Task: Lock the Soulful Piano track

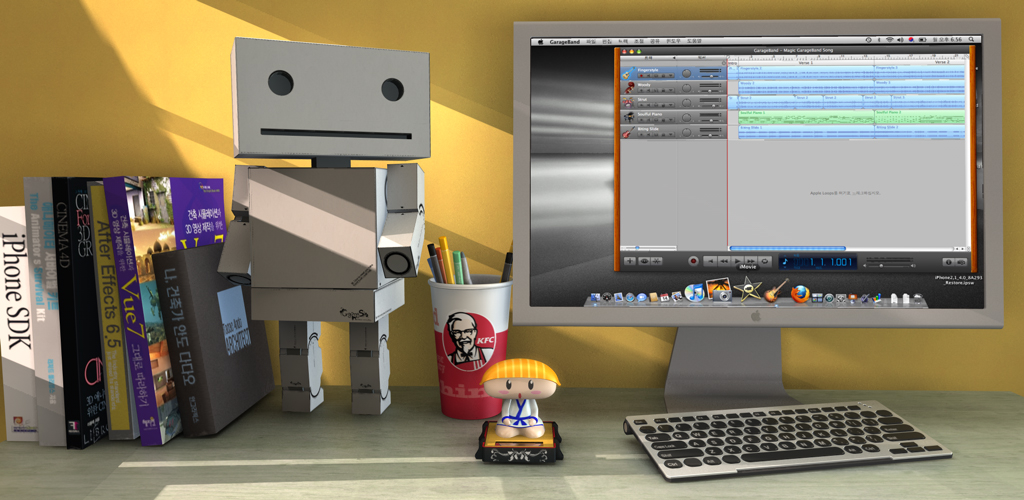Action: click(664, 119)
